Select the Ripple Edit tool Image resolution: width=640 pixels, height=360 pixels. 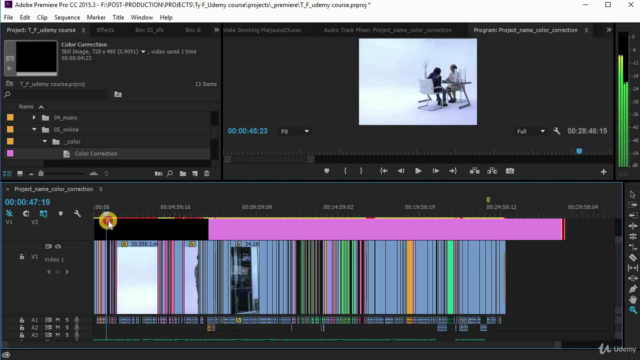pos(632,226)
